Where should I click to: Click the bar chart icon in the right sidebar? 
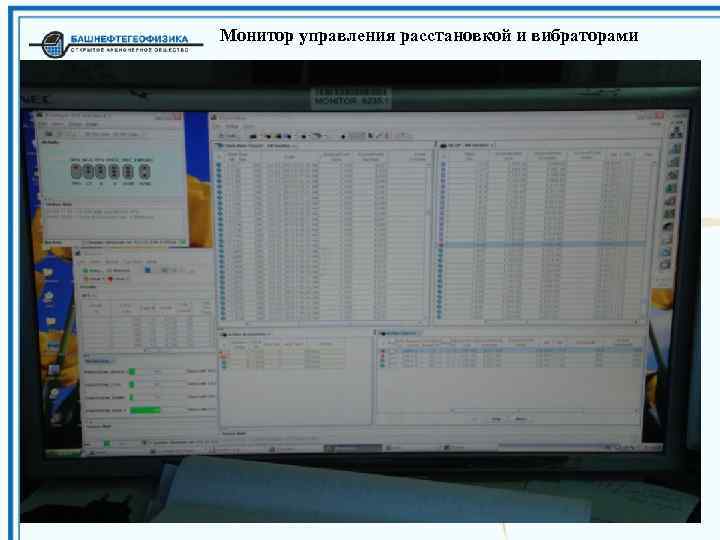click(x=675, y=149)
